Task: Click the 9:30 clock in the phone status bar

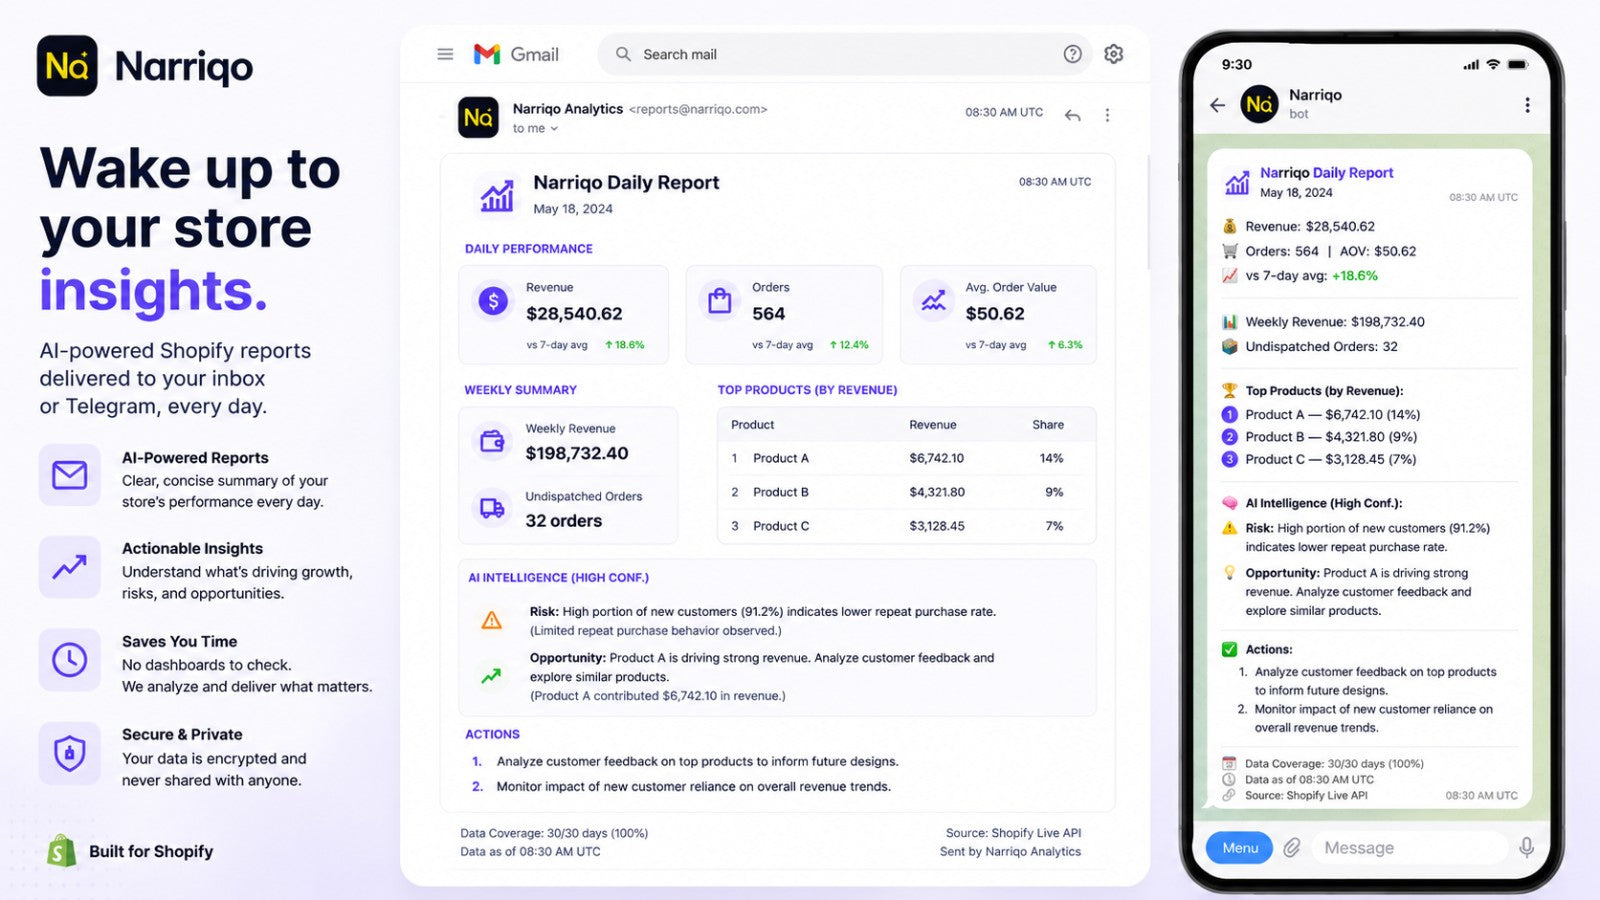Action: (x=1236, y=64)
